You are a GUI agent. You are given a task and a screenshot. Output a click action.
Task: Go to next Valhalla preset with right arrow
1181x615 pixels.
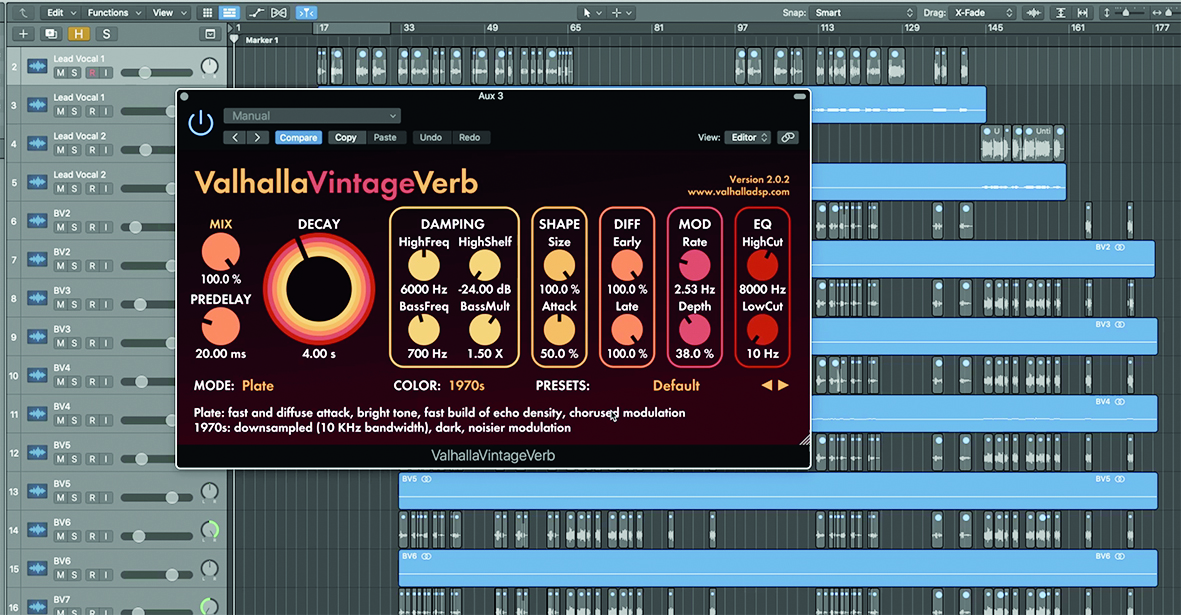pyautogui.click(x=783, y=385)
